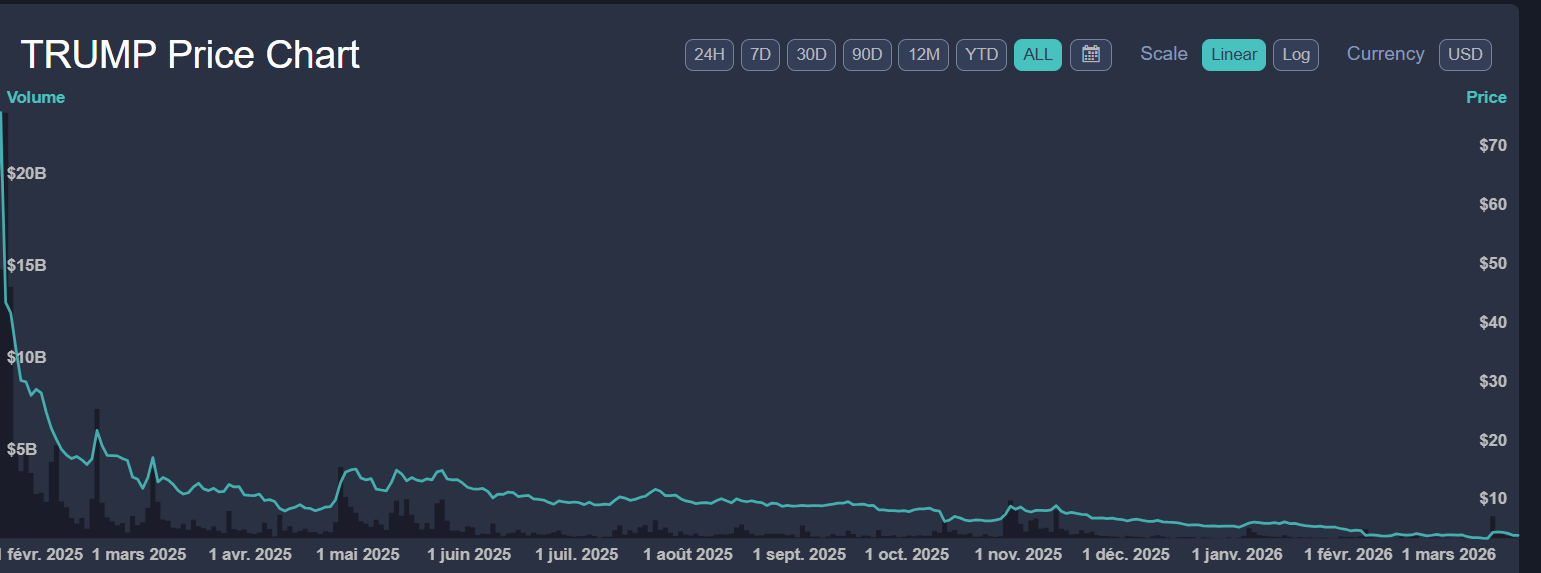The width and height of the screenshot is (1541, 573).
Task: Click the $40 price axis tick
Action: [1493, 323]
